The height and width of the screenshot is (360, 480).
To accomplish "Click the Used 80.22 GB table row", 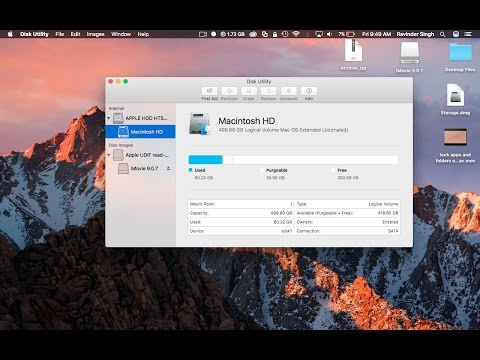I will (x=241, y=222).
